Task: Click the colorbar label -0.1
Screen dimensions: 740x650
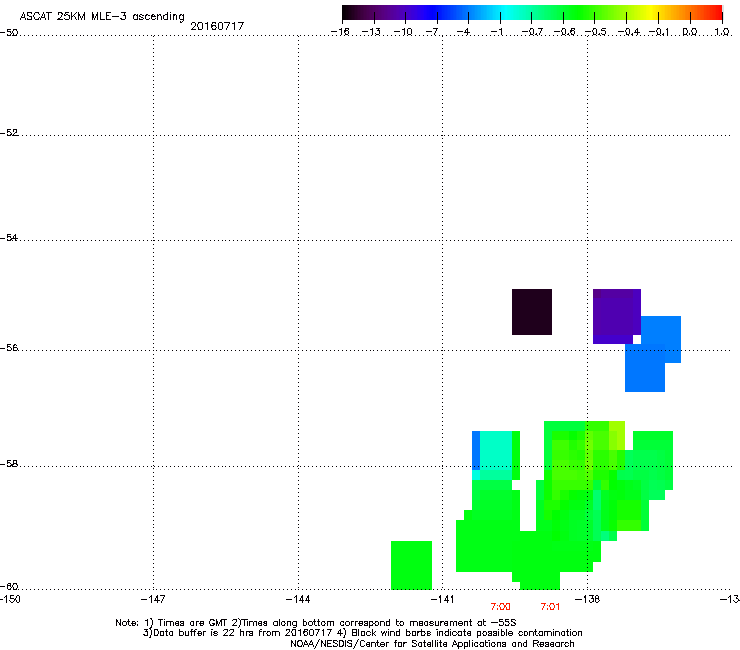Action: tap(659, 32)
